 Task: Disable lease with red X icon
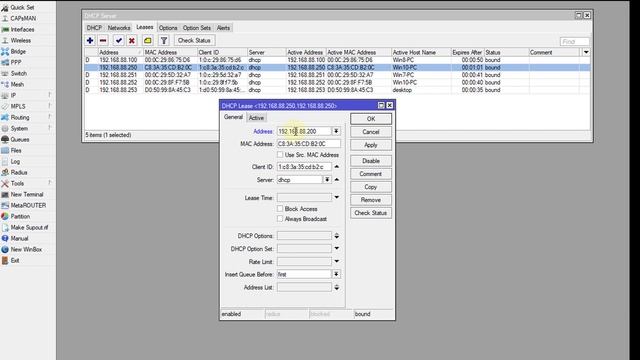(131, 40)
